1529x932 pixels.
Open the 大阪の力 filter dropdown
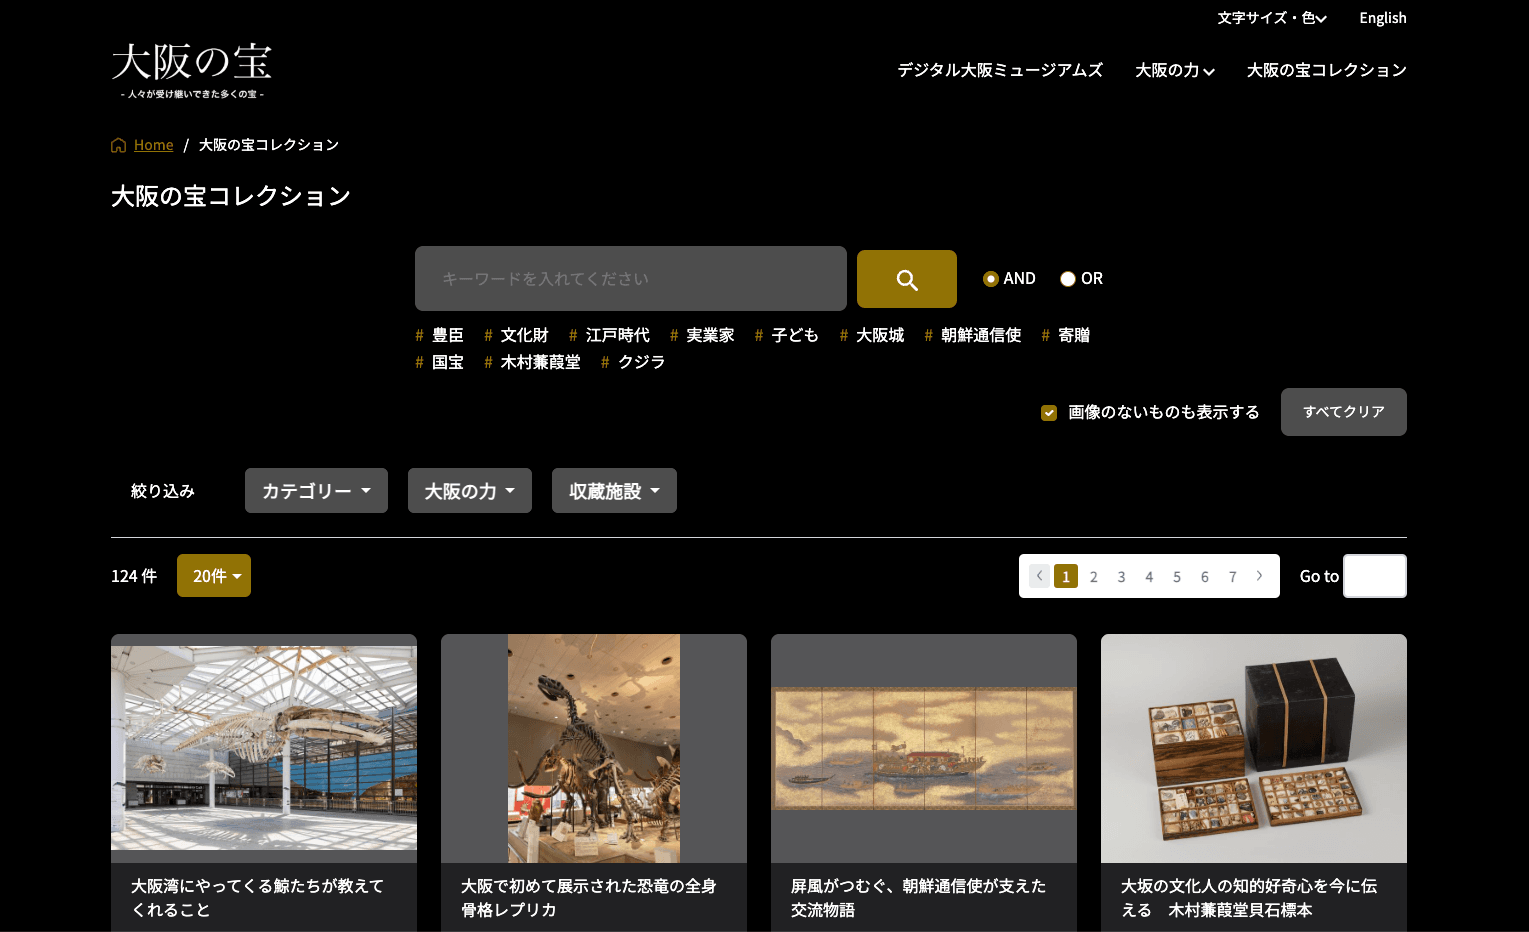pos(470,491)
